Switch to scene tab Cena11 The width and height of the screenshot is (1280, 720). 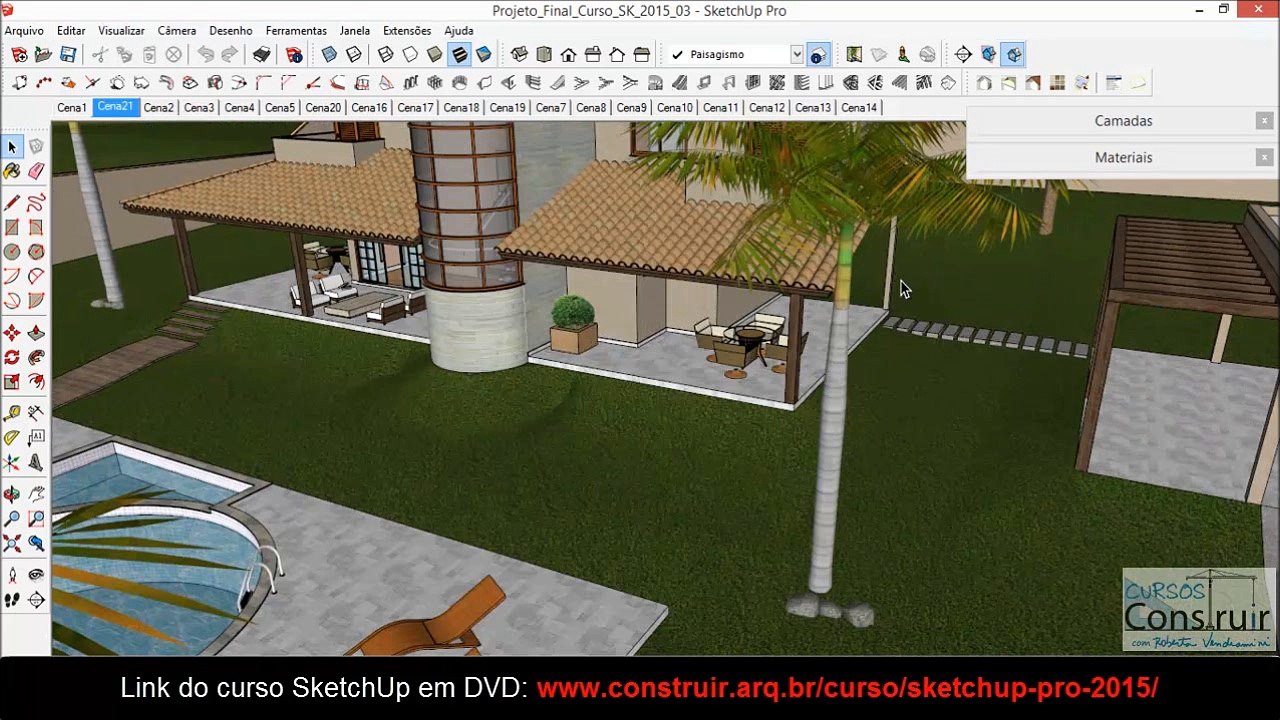(720, 107)
